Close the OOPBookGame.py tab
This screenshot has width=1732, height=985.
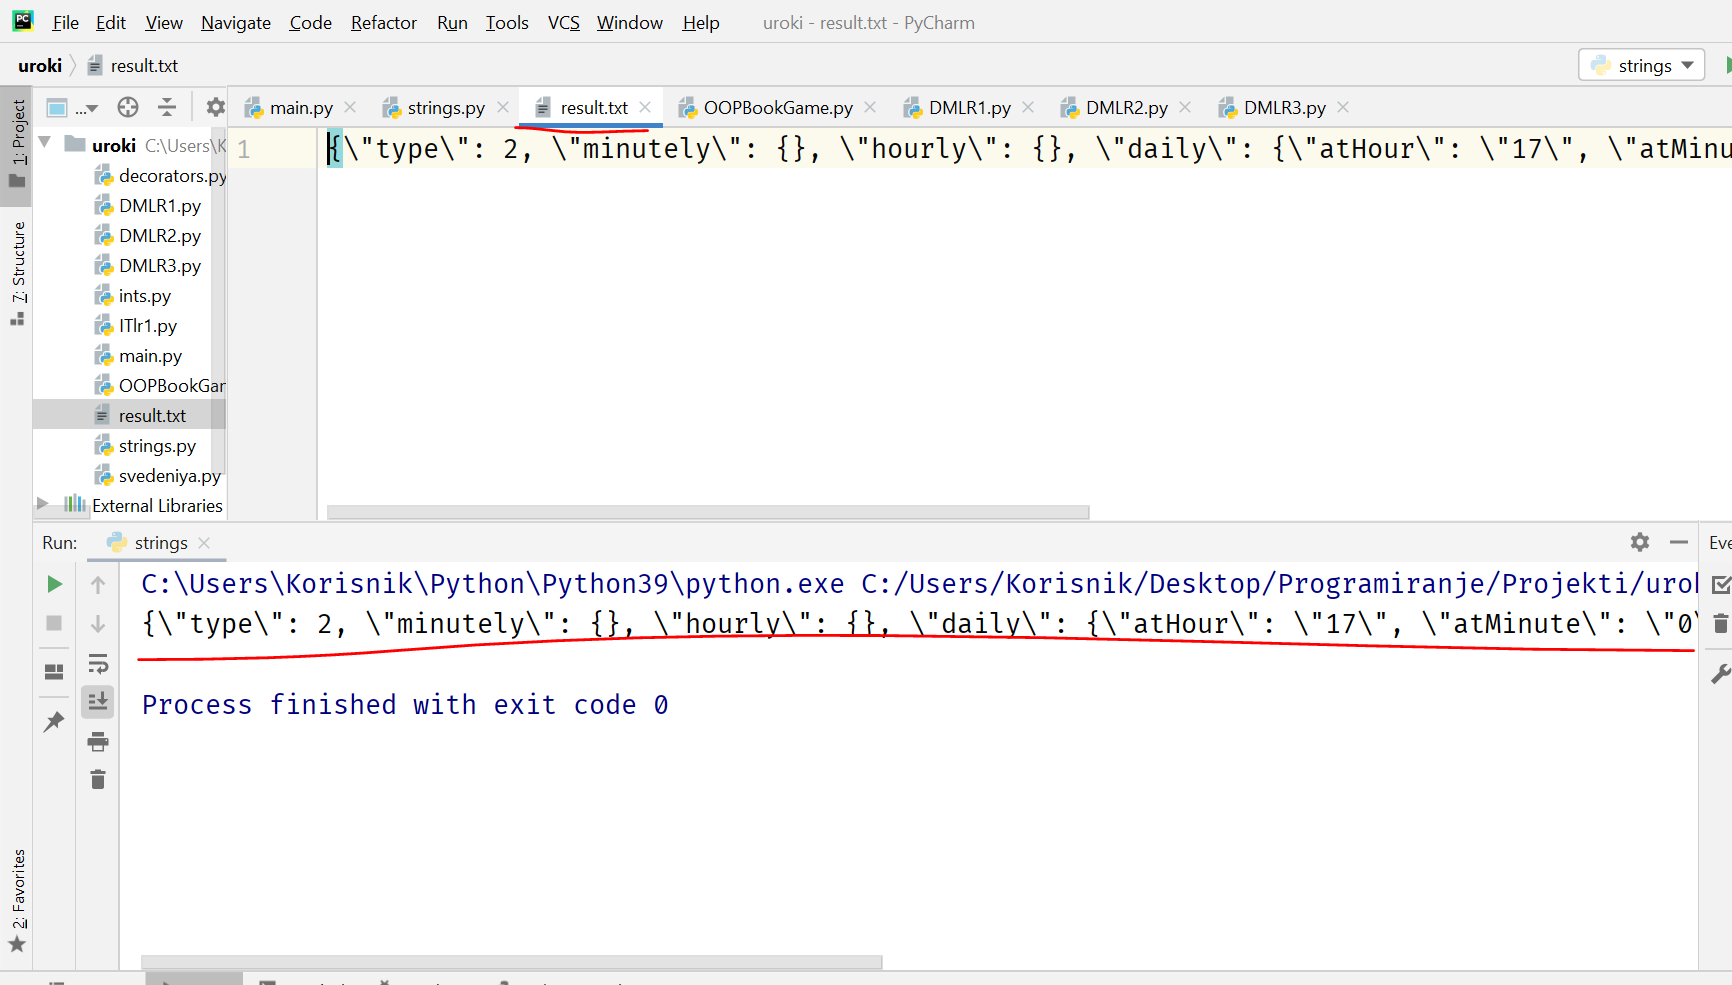click(x=870, y=107)
